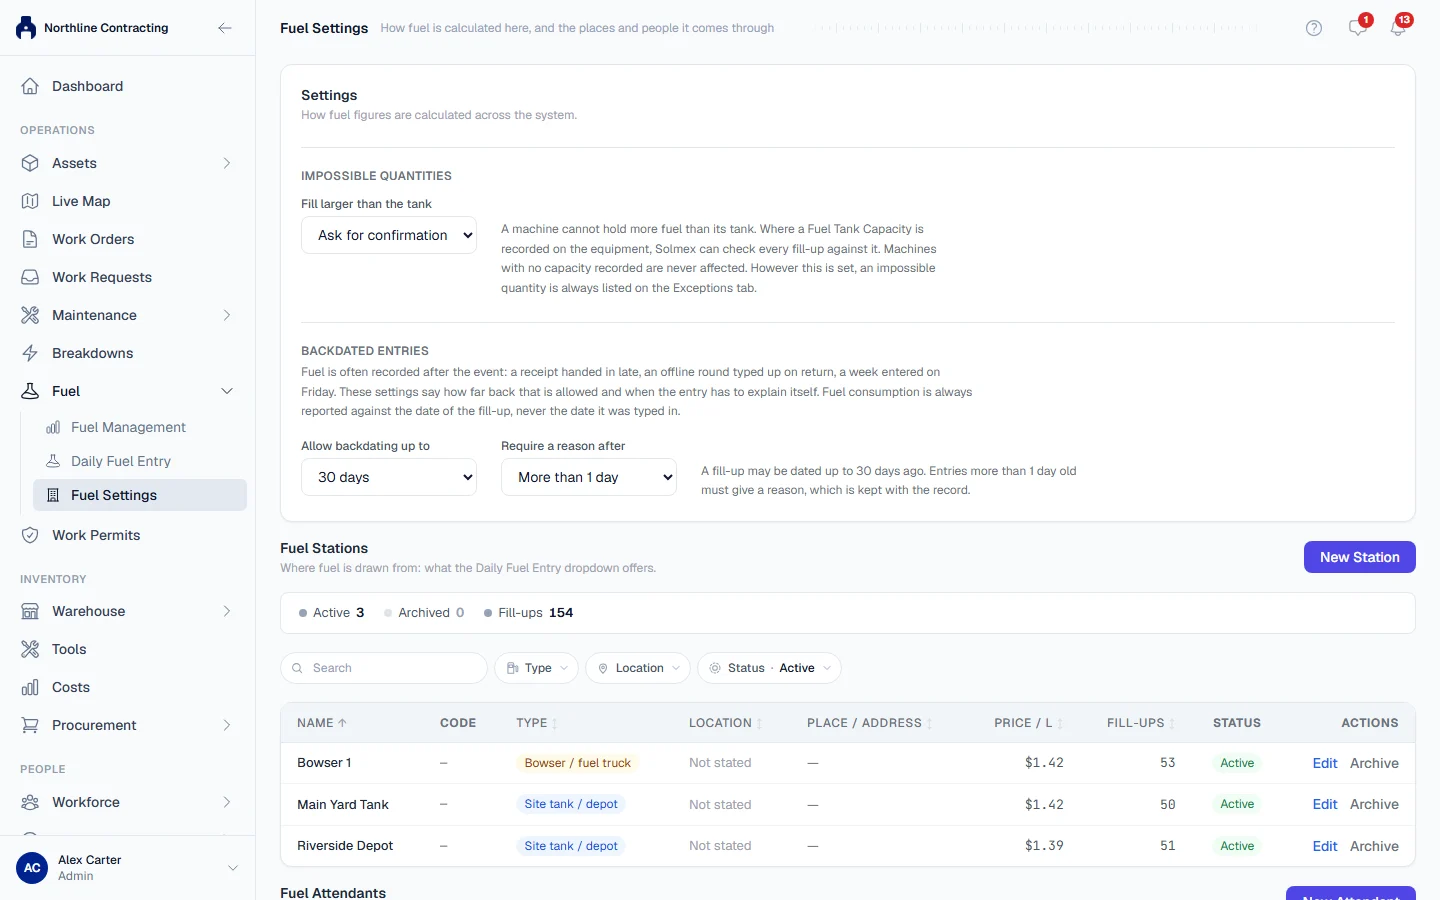Screen dimensions: 1440x900
Task: Open messages chat bubble icon
Action: pyautogui.click(x=1357, y=27)
